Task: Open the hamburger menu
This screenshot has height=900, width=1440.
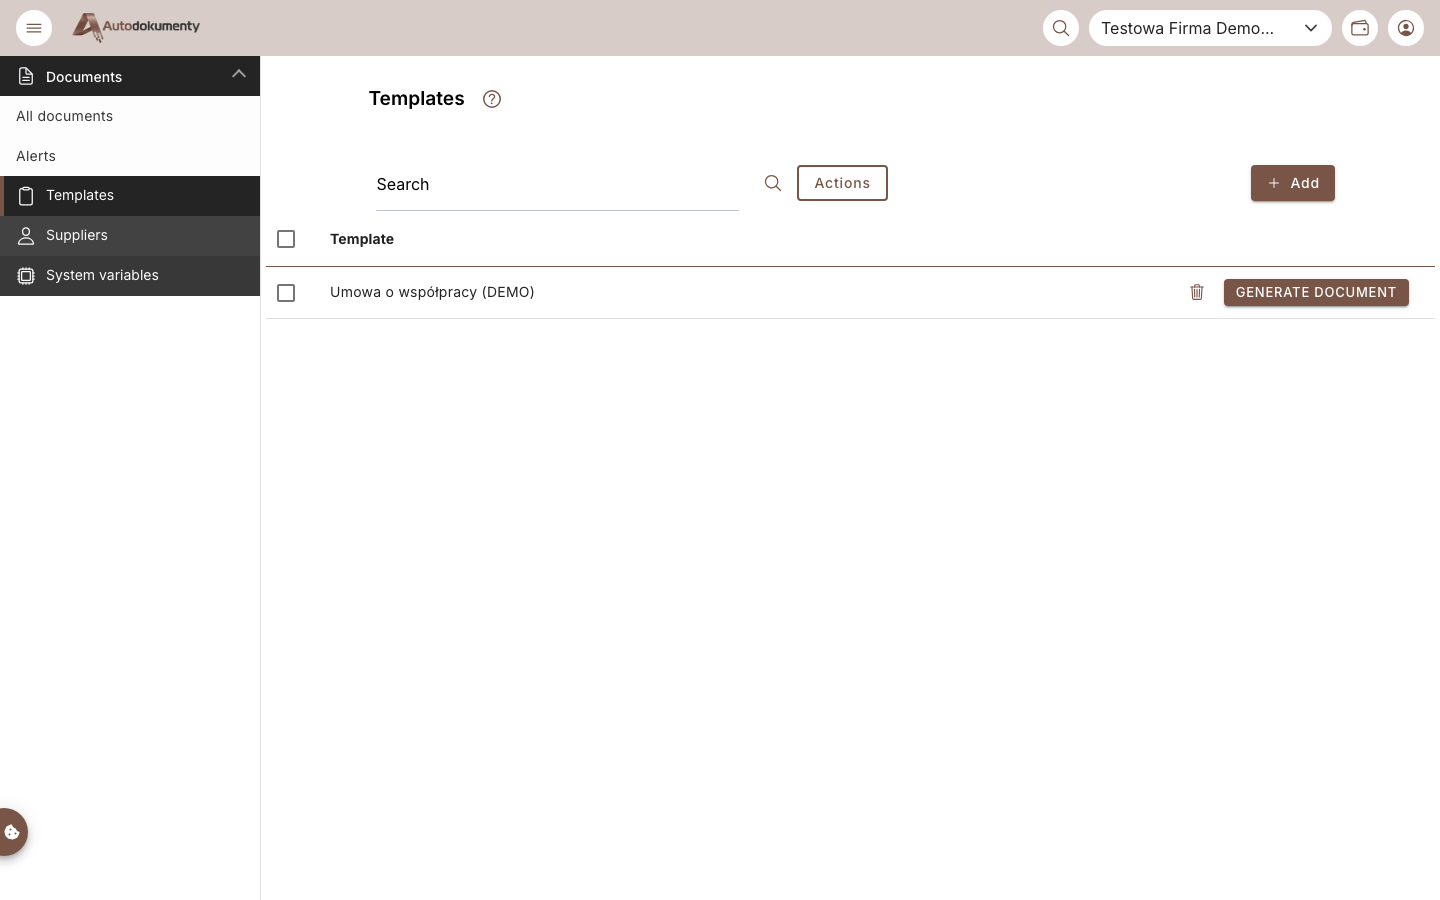Action: (34, 28)
